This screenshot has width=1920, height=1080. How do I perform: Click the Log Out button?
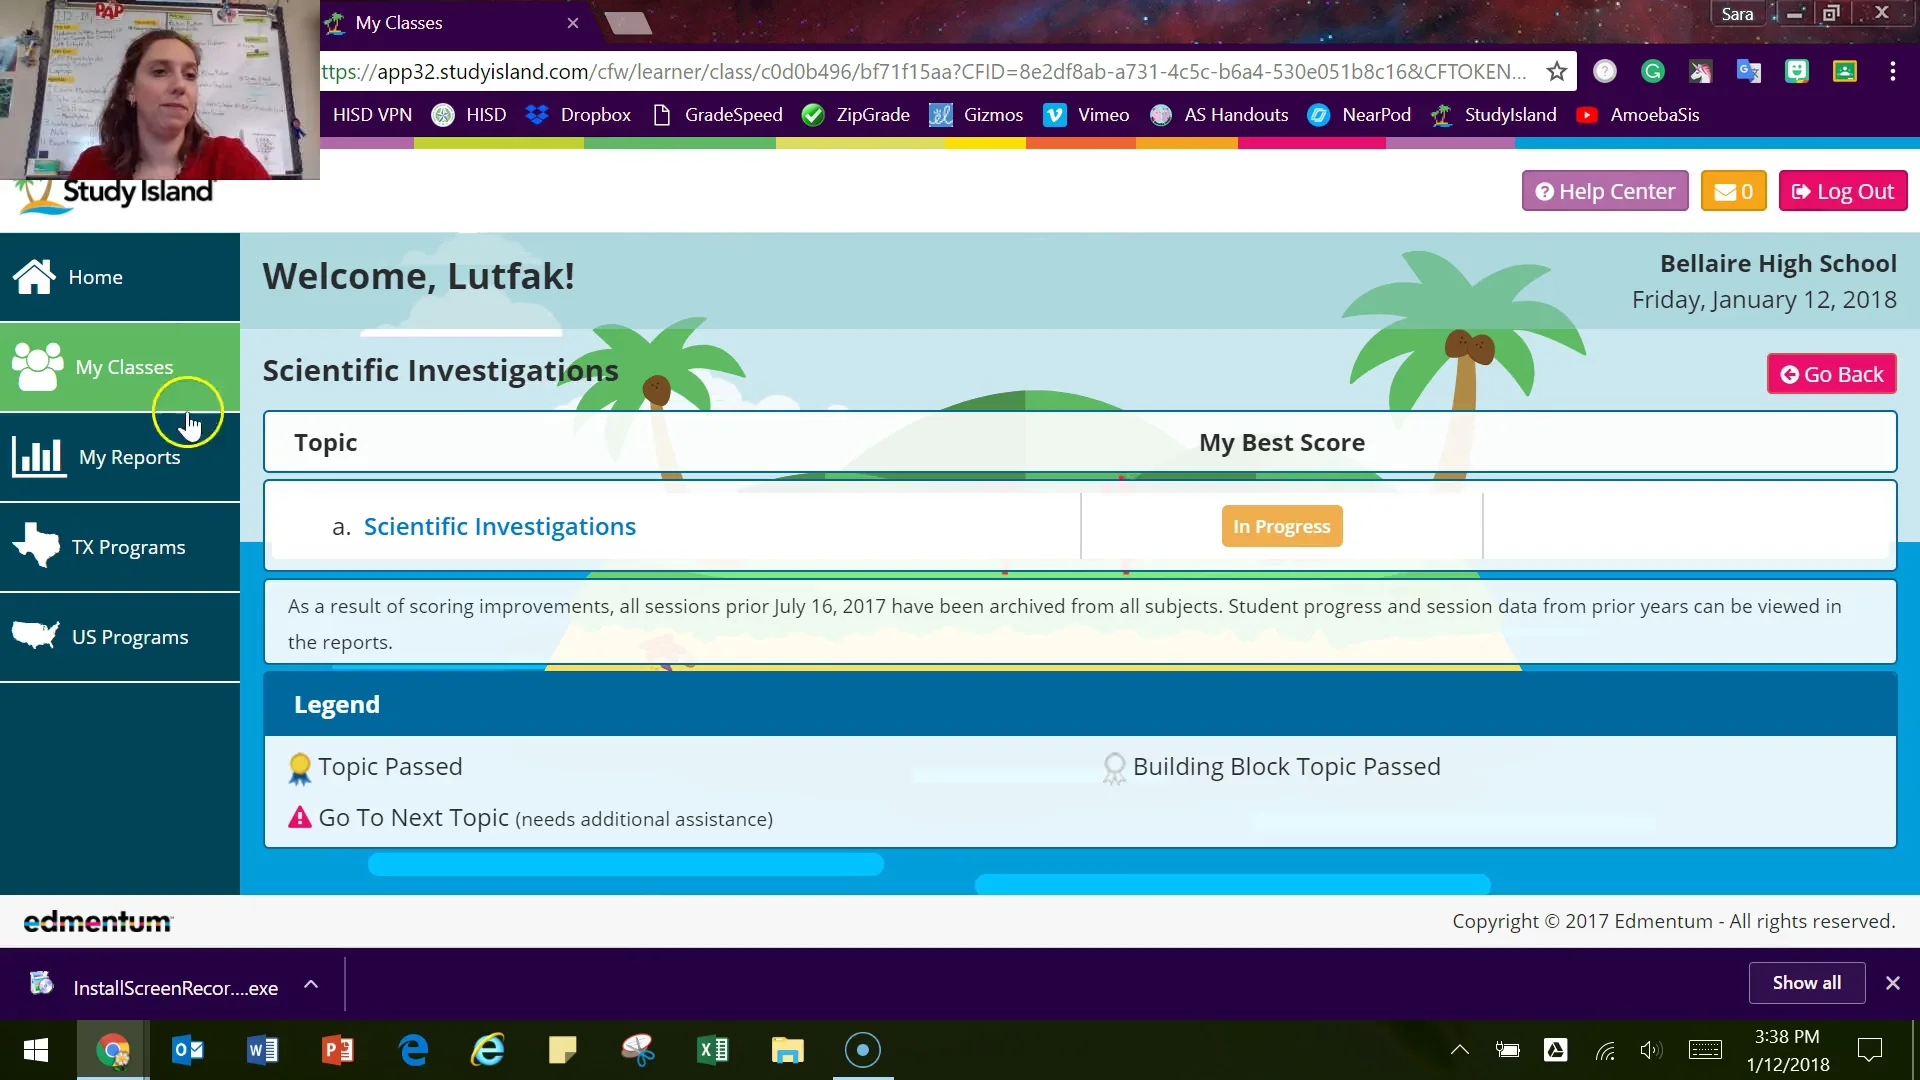coord(1843,191)
